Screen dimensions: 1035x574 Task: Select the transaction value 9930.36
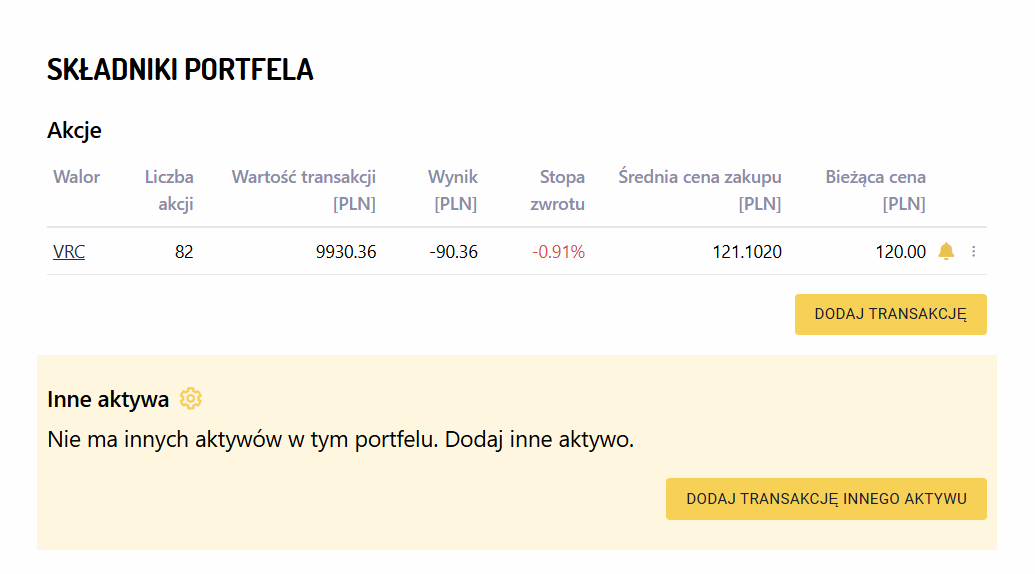[346, 252]
